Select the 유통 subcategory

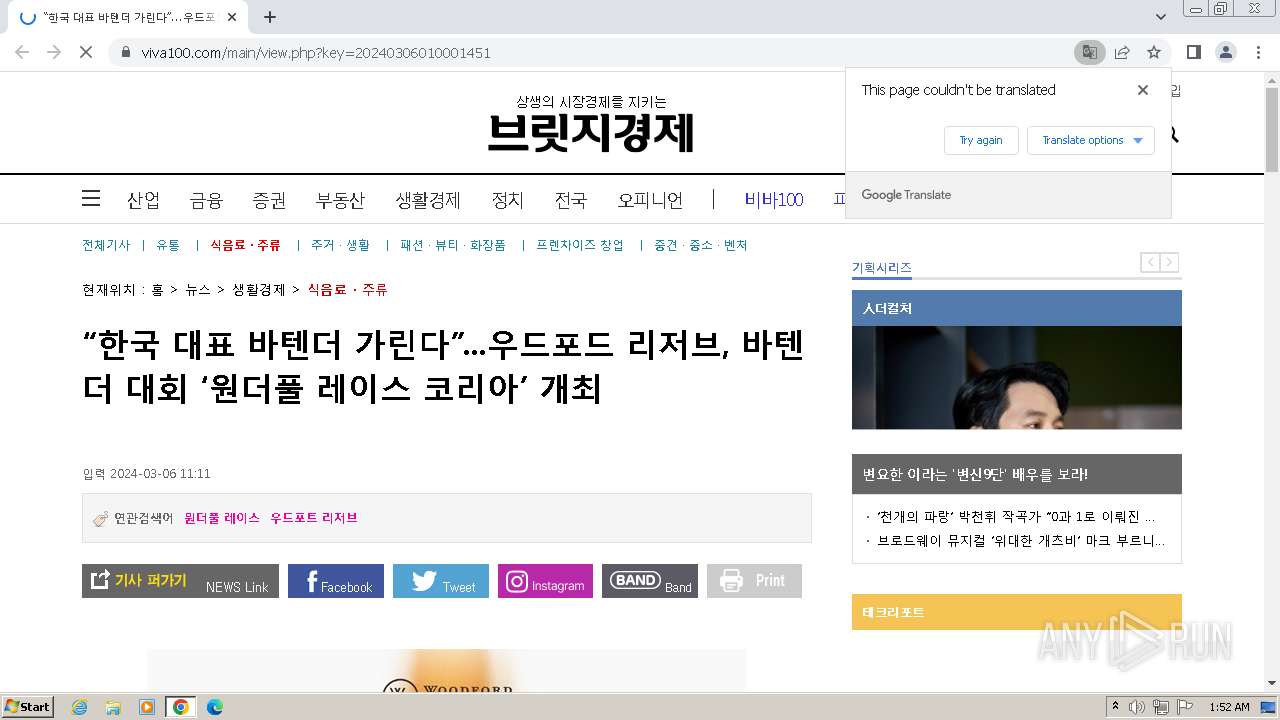coord(168,245)
